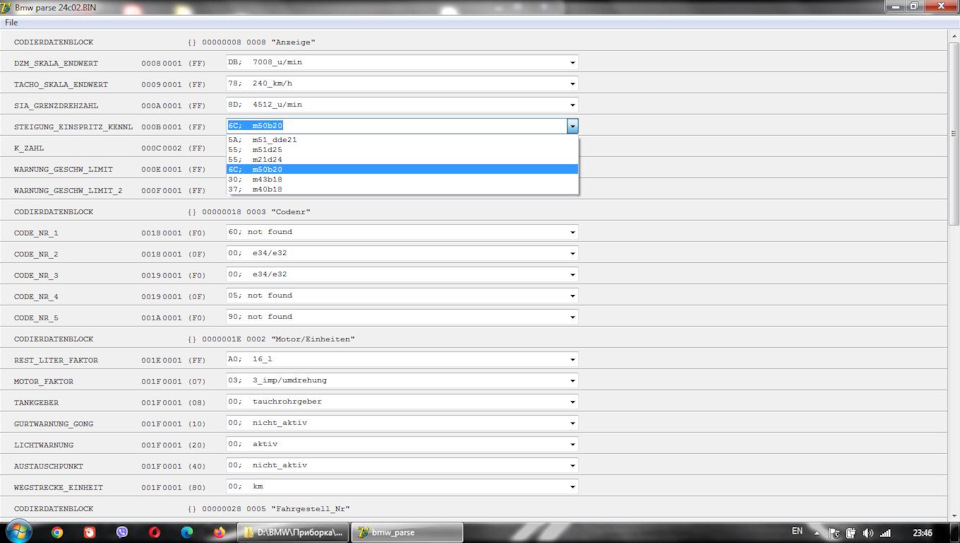Select the highlighted 6C; m50b20 list entry
The image size is (960, 543).
tap(402, 170)
